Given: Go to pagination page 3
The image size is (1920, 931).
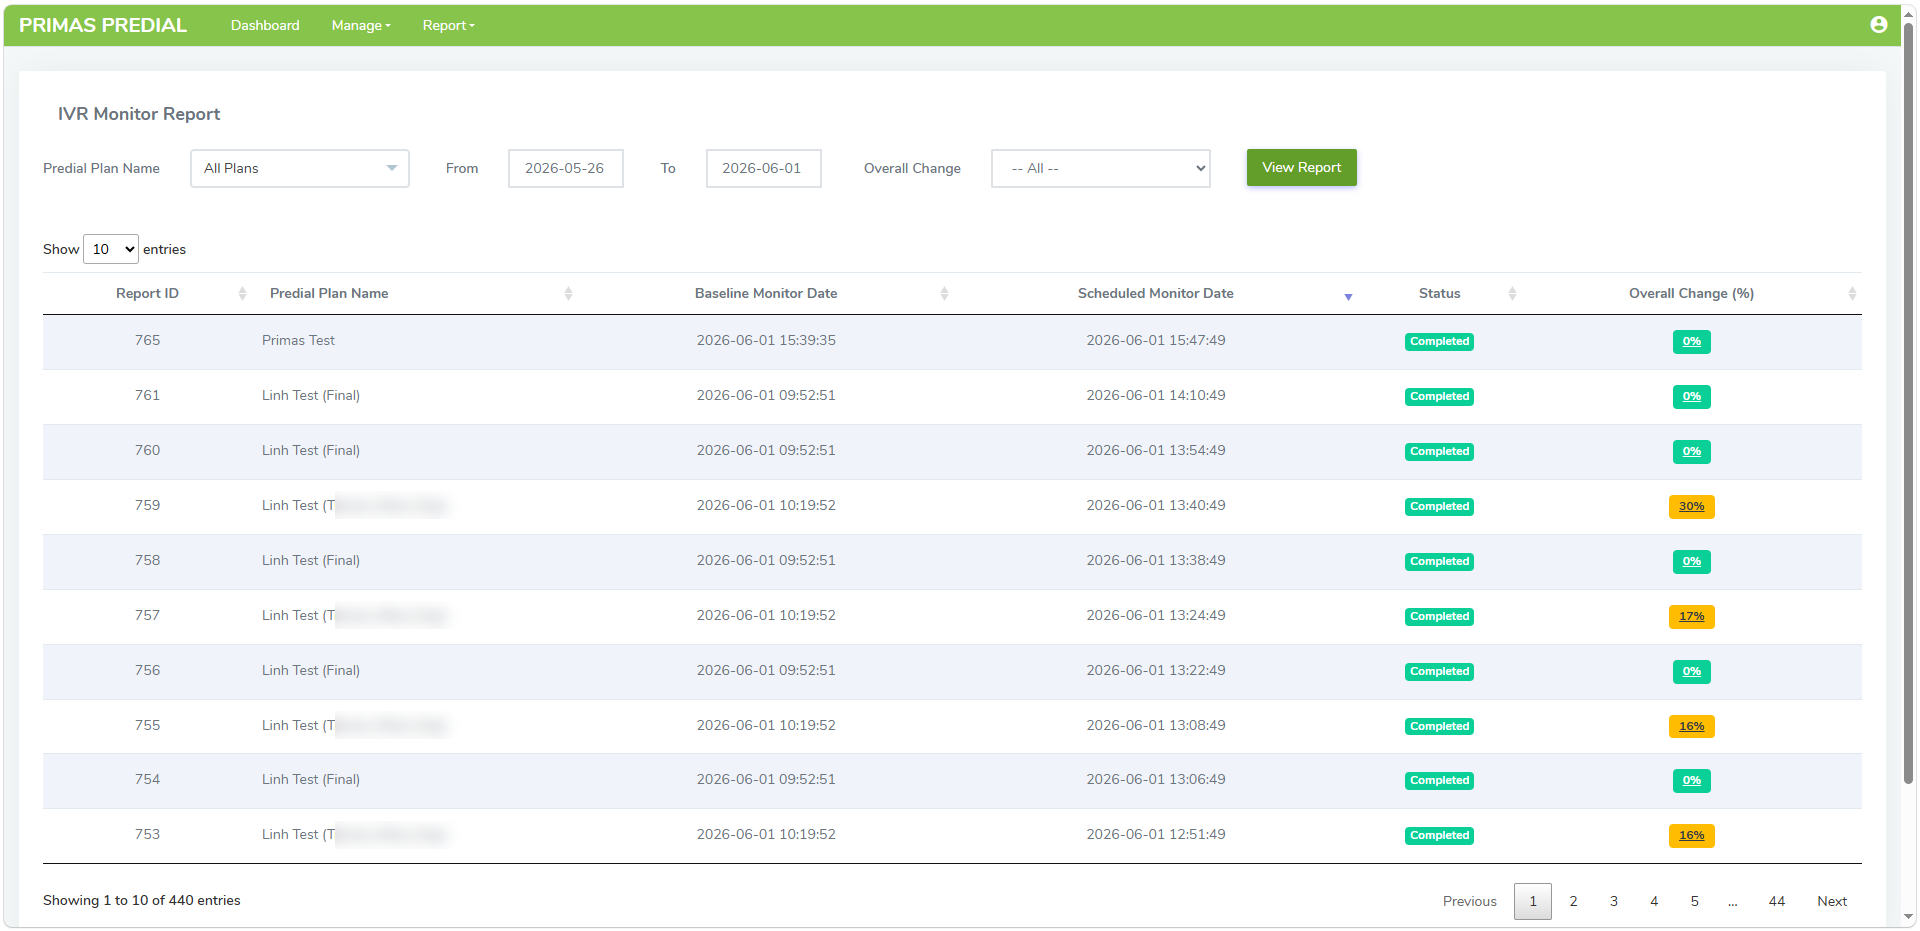Looking at the screenshot, I should (x=1613, y=901).
